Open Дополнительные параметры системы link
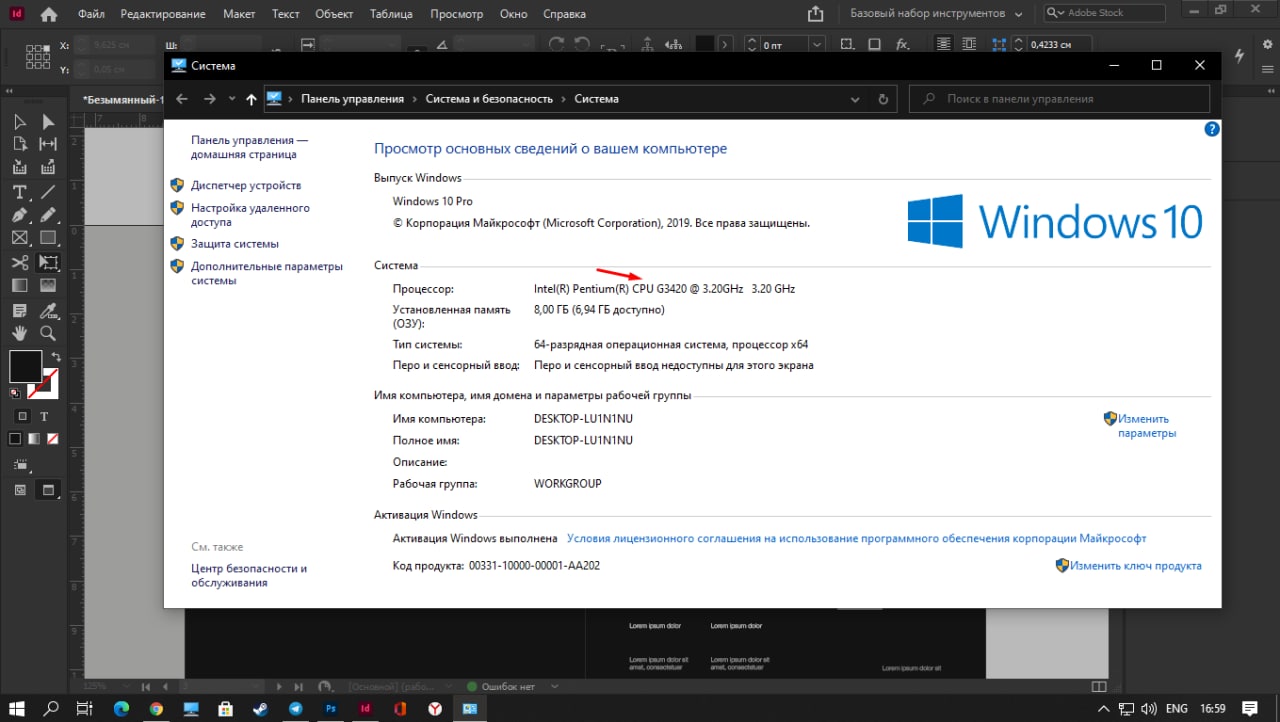The height and width of the screenshot is (722, 1280). click(x=267, y=273)
